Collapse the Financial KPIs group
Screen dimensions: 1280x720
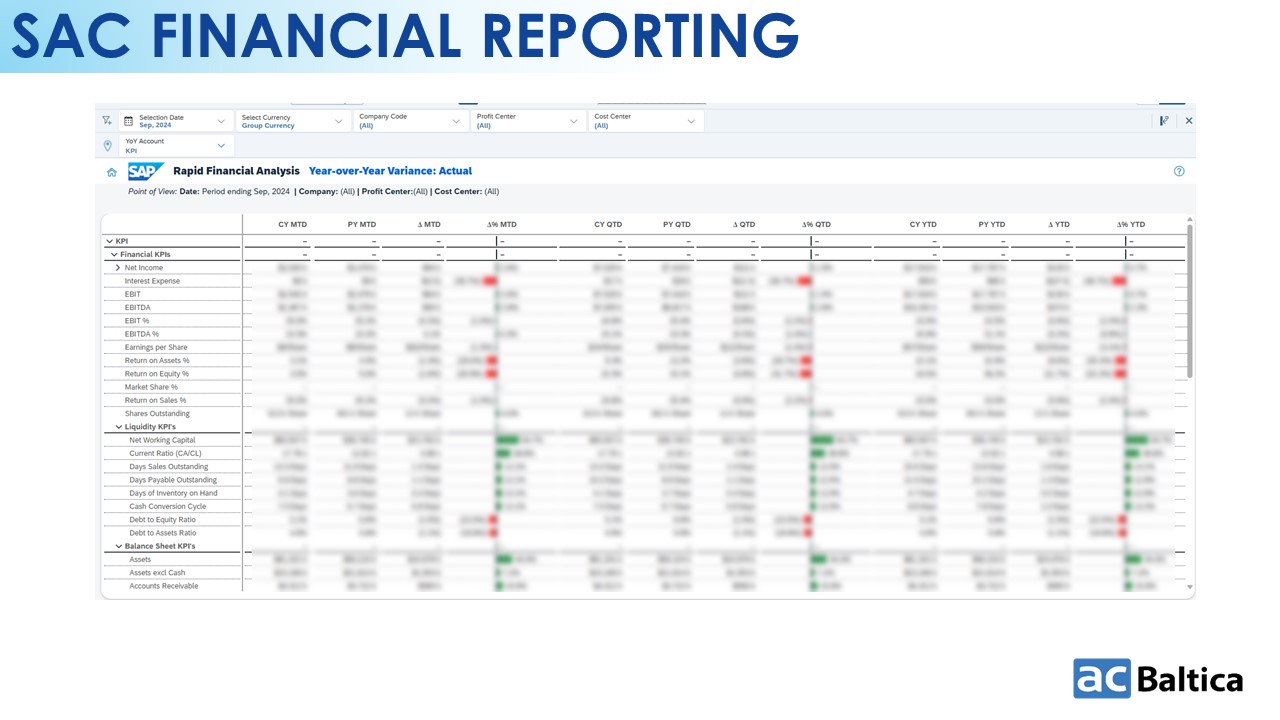point(115,255)
